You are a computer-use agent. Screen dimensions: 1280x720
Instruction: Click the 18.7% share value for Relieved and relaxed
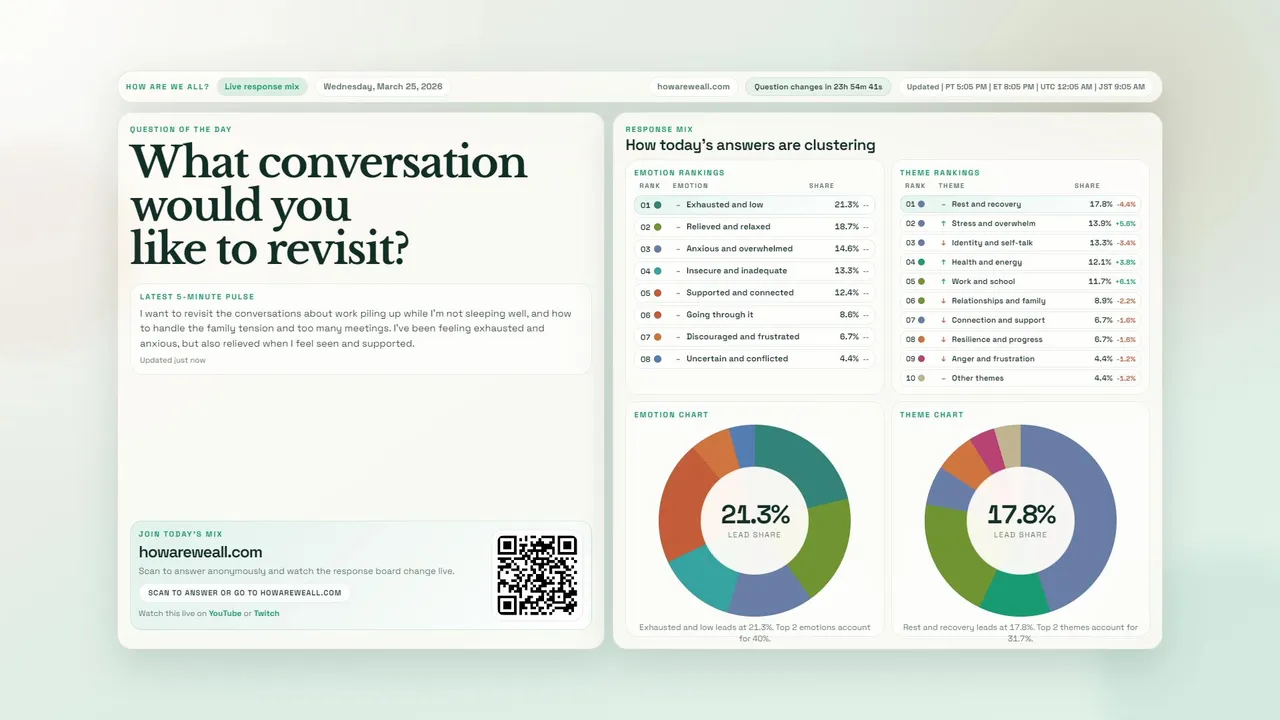[x=846, y=227]
